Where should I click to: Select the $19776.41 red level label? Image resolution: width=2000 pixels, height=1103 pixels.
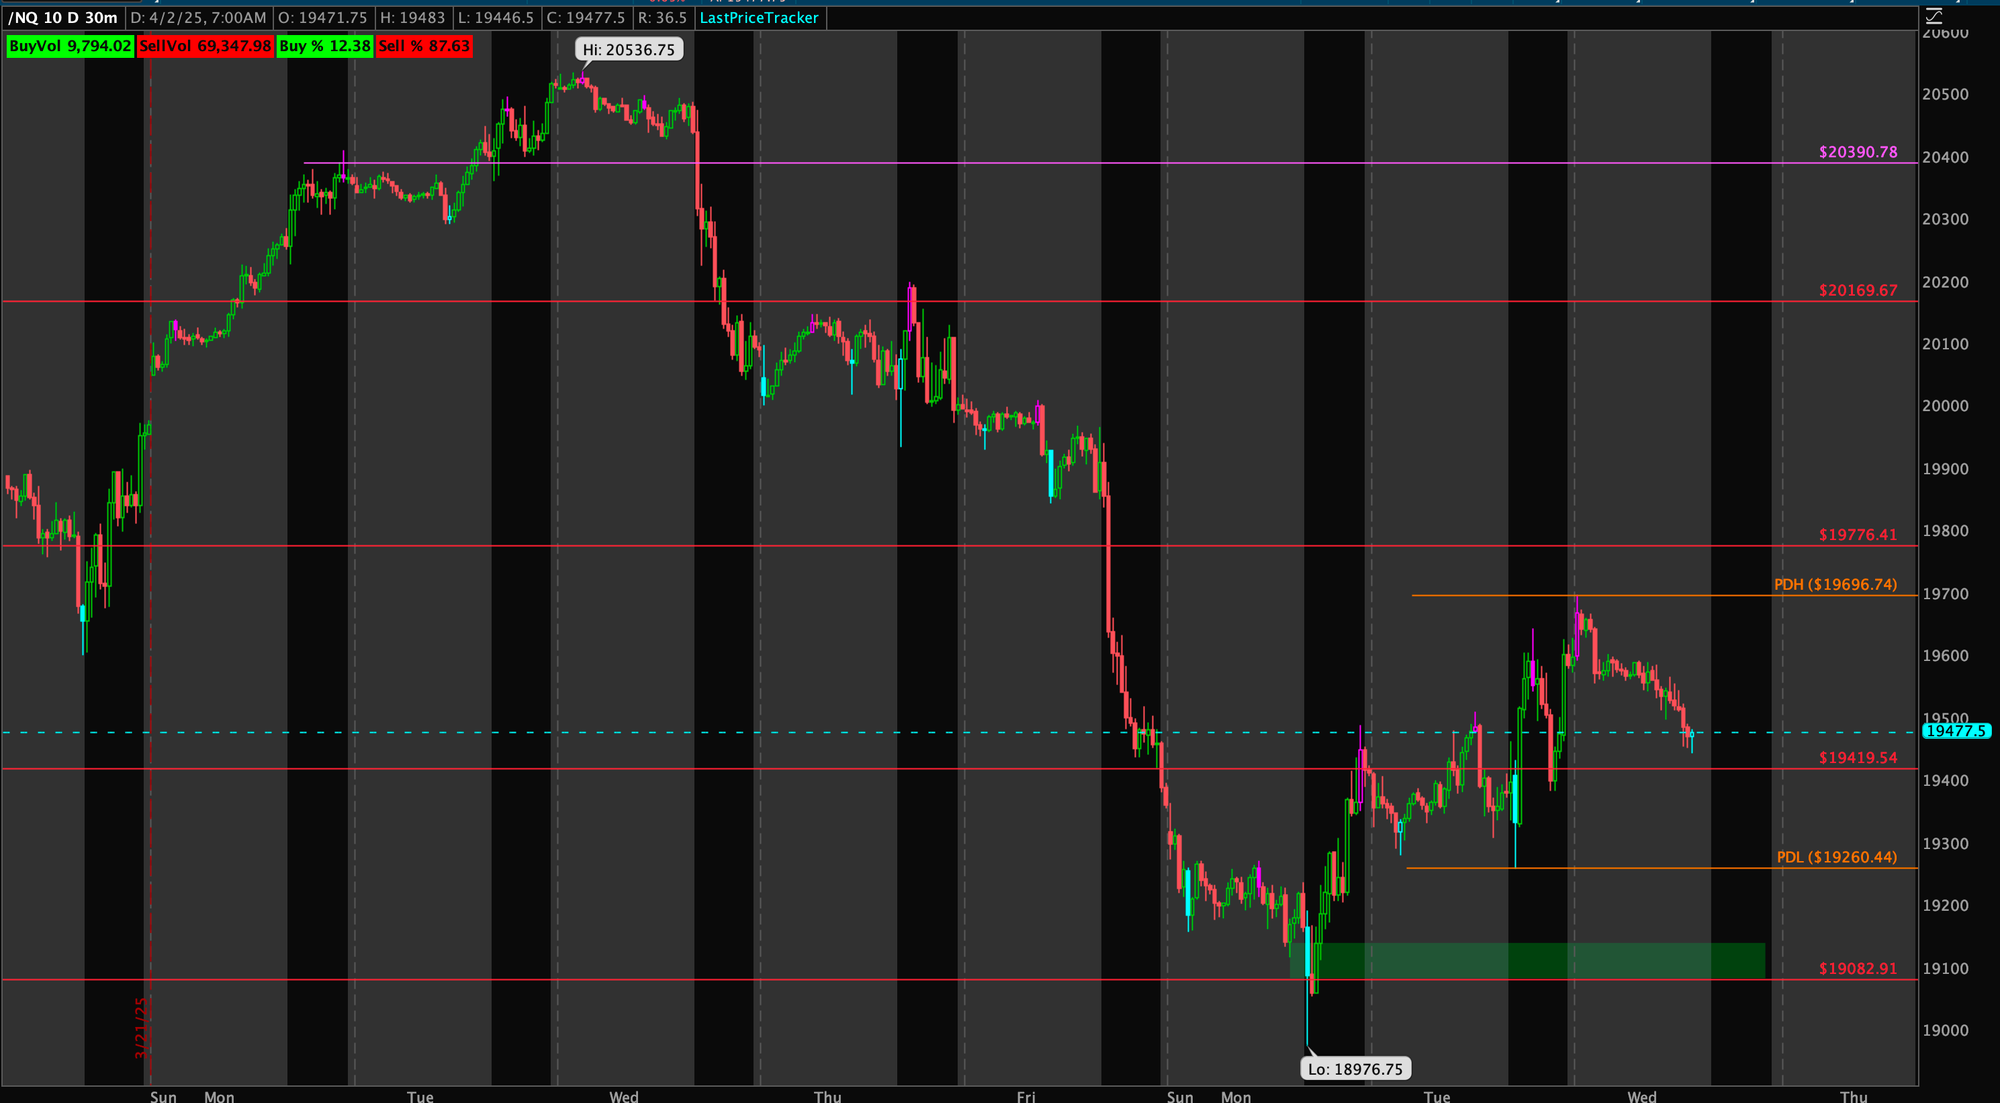tap(1857, 535)
